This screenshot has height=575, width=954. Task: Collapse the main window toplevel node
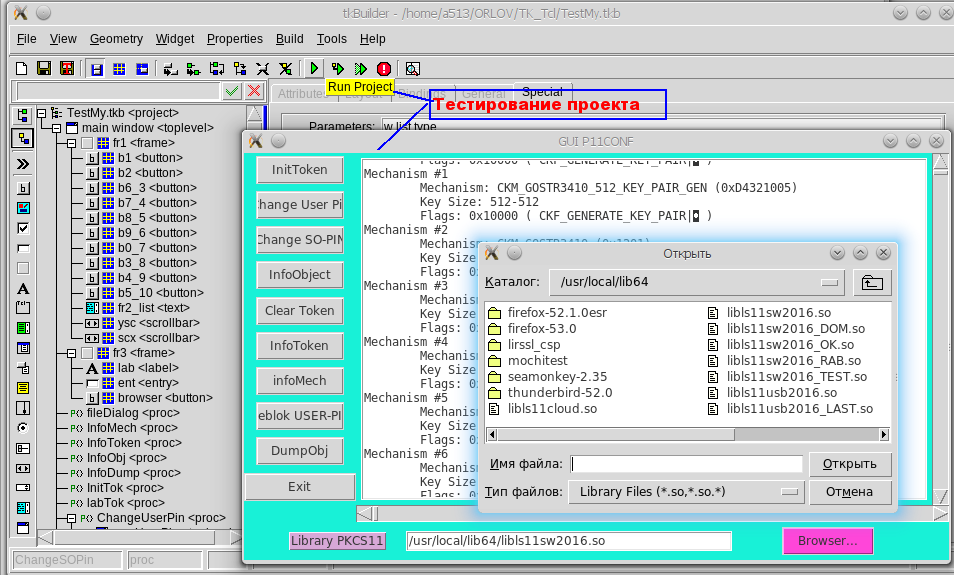[x=57, y=128]
